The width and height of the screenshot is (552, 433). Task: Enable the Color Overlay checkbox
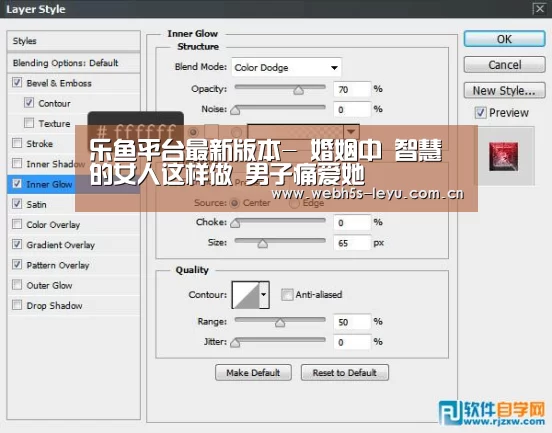click(x=17, y=224)
